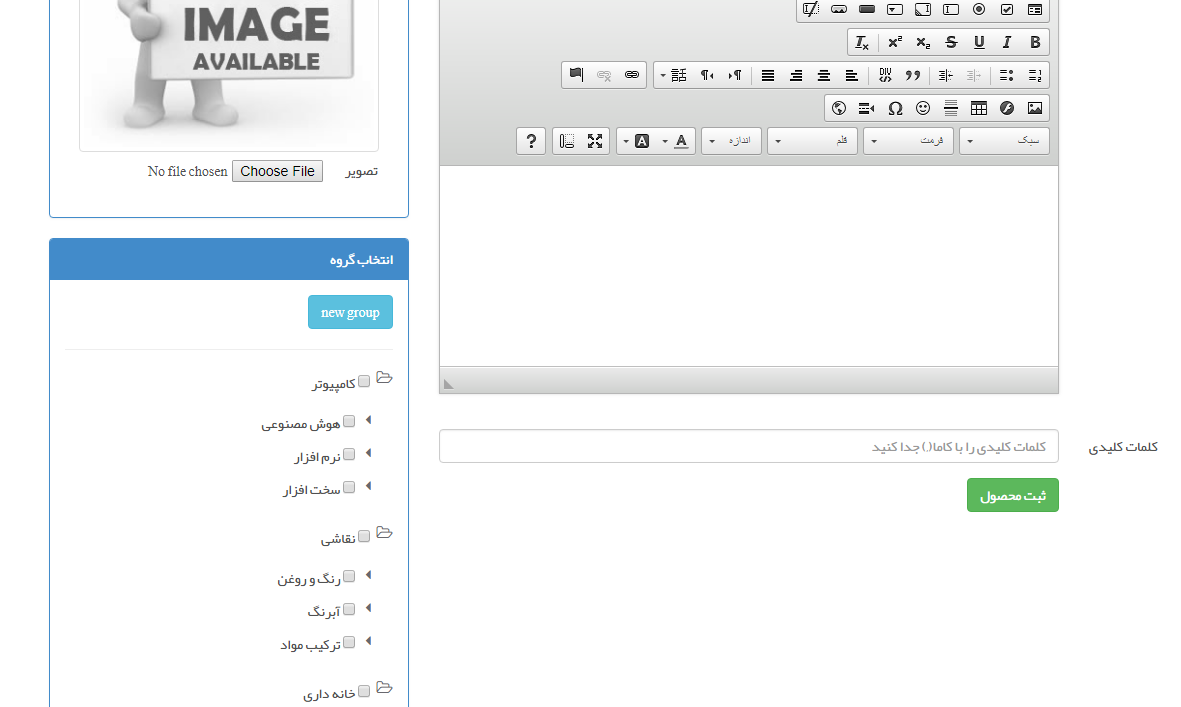Click the keywords input field
Image resolution: width=1181 pixels, height=707 pixels.
tap(748, 446)
